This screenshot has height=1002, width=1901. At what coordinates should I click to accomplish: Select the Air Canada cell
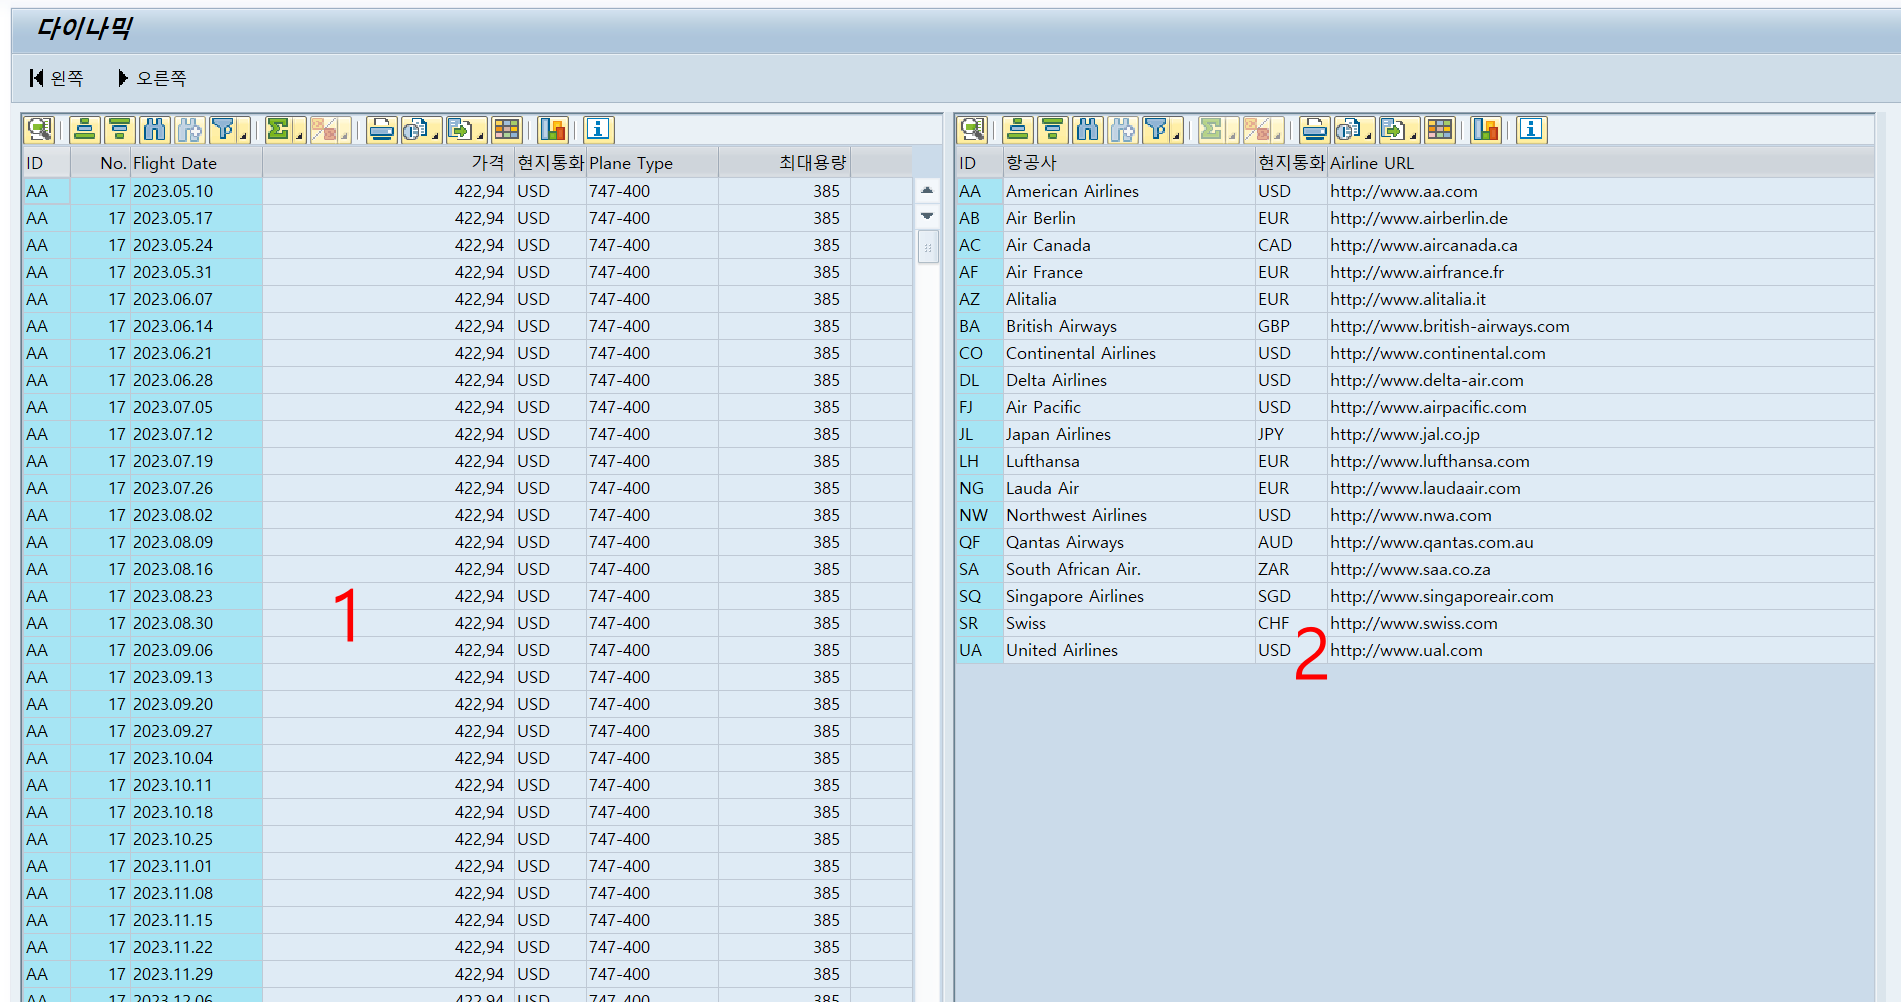coord(1129,245)
